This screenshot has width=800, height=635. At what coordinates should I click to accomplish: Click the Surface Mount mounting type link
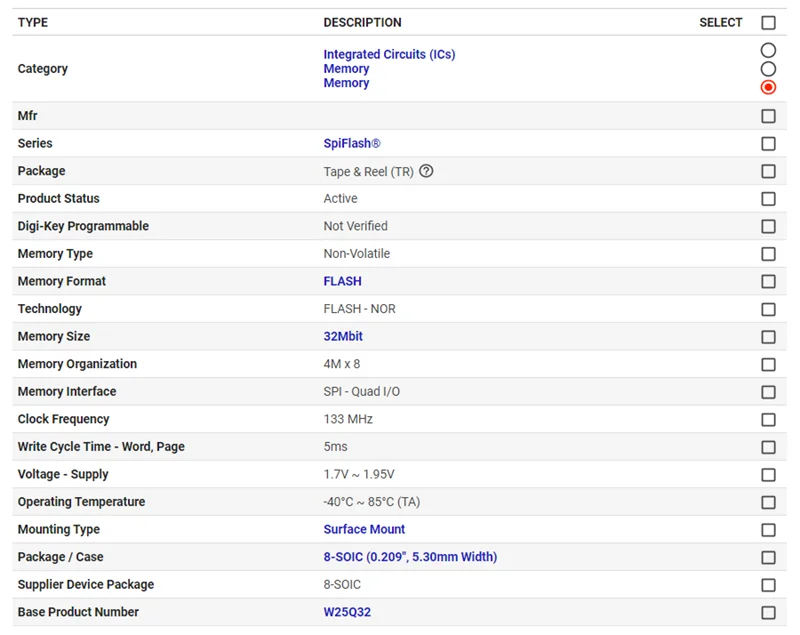364,529
